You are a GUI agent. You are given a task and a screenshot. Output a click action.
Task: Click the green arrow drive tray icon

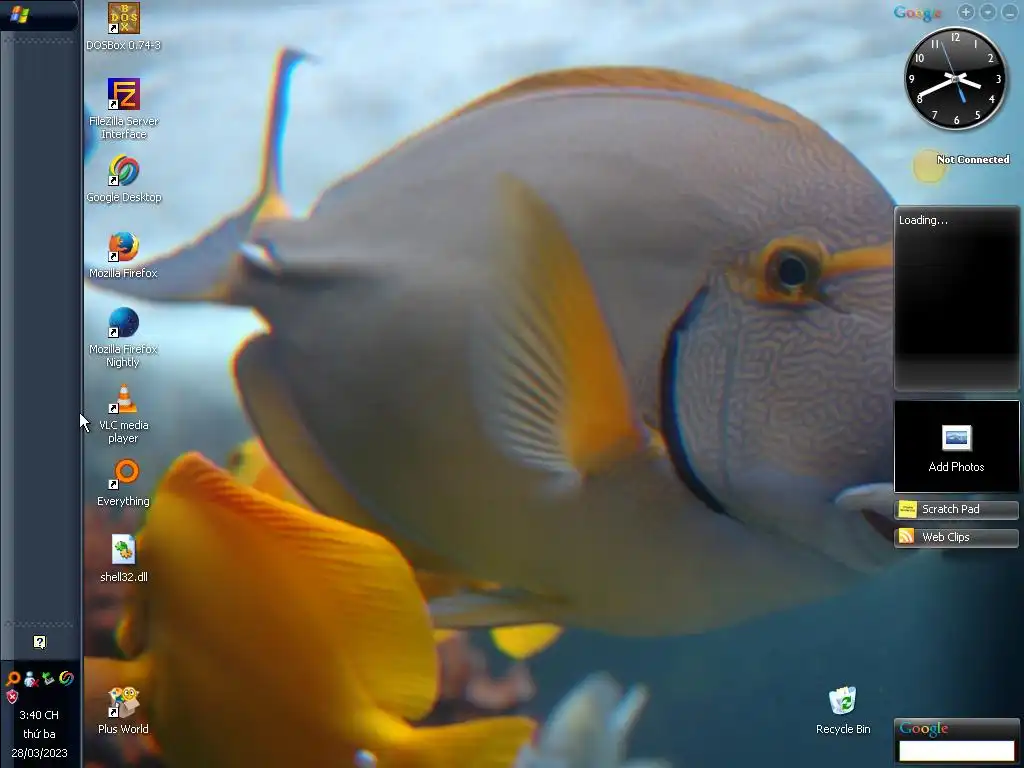click(x=48, y=679)
